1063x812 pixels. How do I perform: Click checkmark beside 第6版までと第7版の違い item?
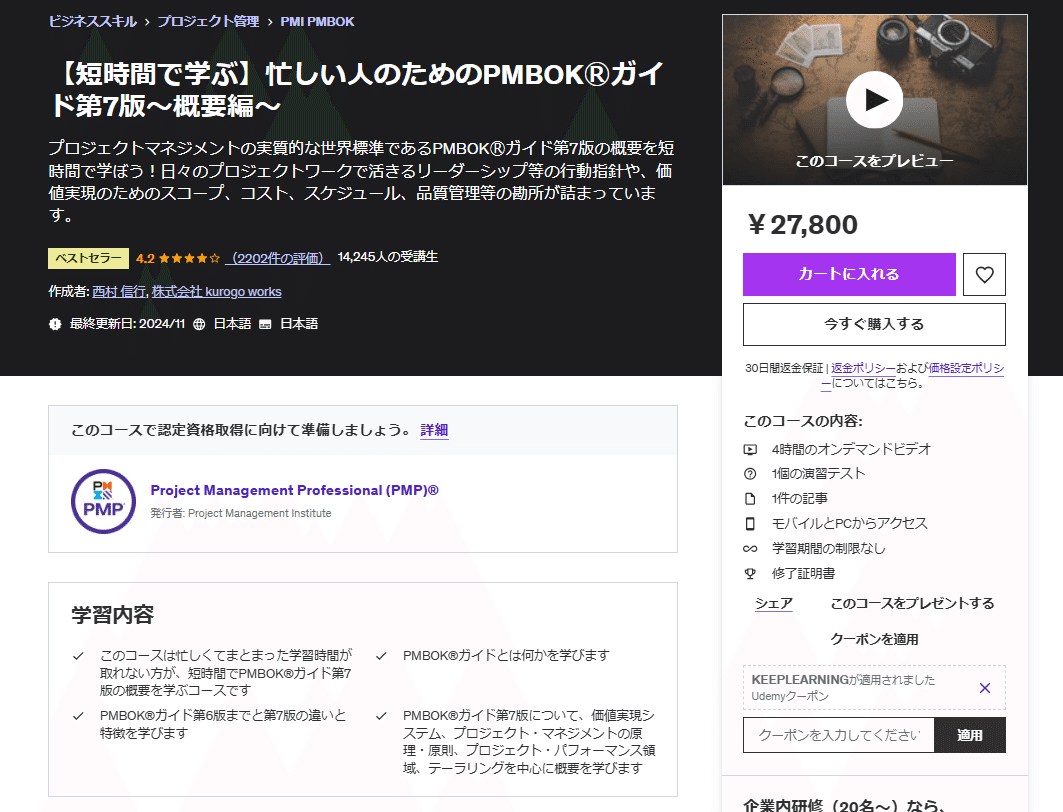click(79, 716)
